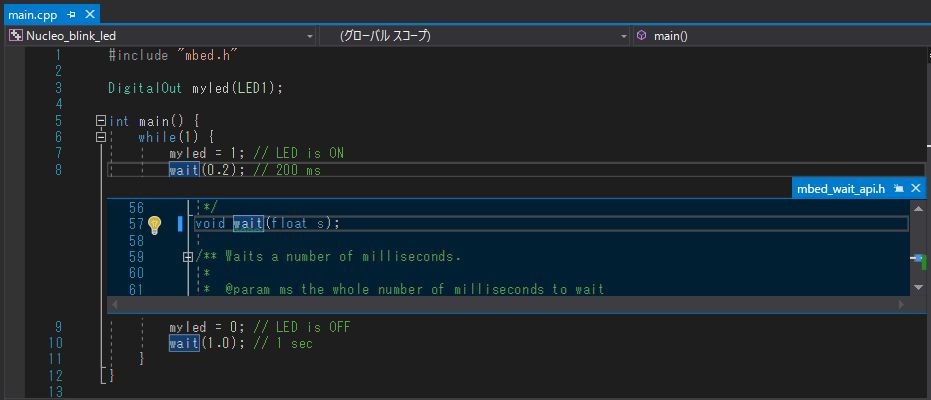Click left arrow of peek horizontal scrollbar
The height and width of the screenshot is (400, 931).
tap(115, 304)
